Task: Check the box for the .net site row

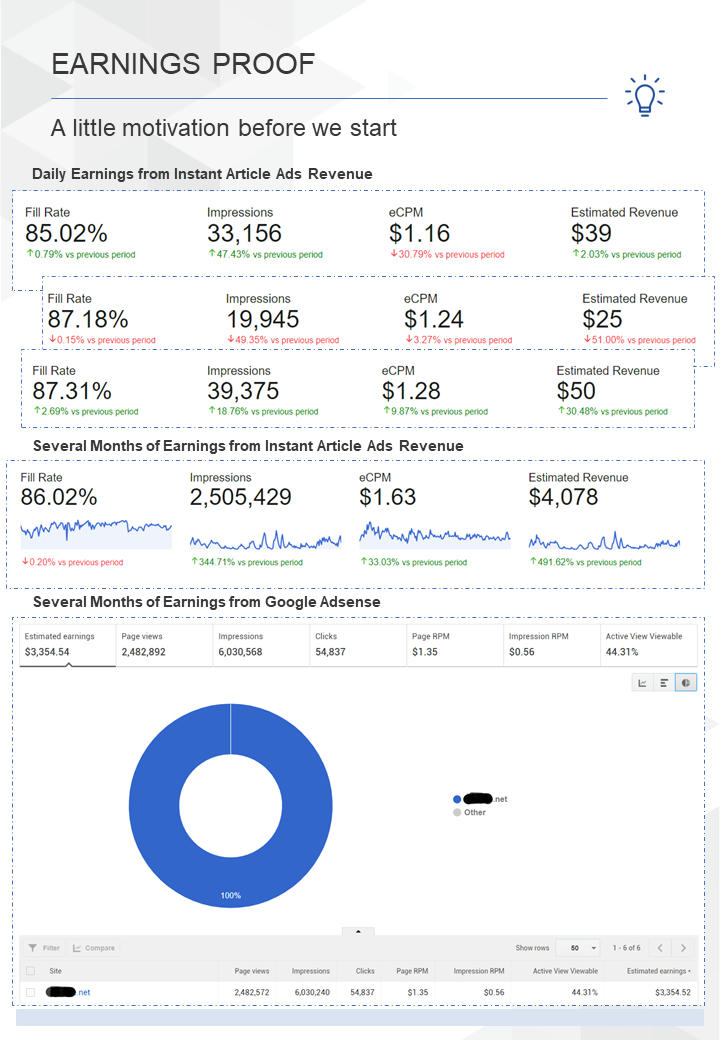Action: (30, 992)
